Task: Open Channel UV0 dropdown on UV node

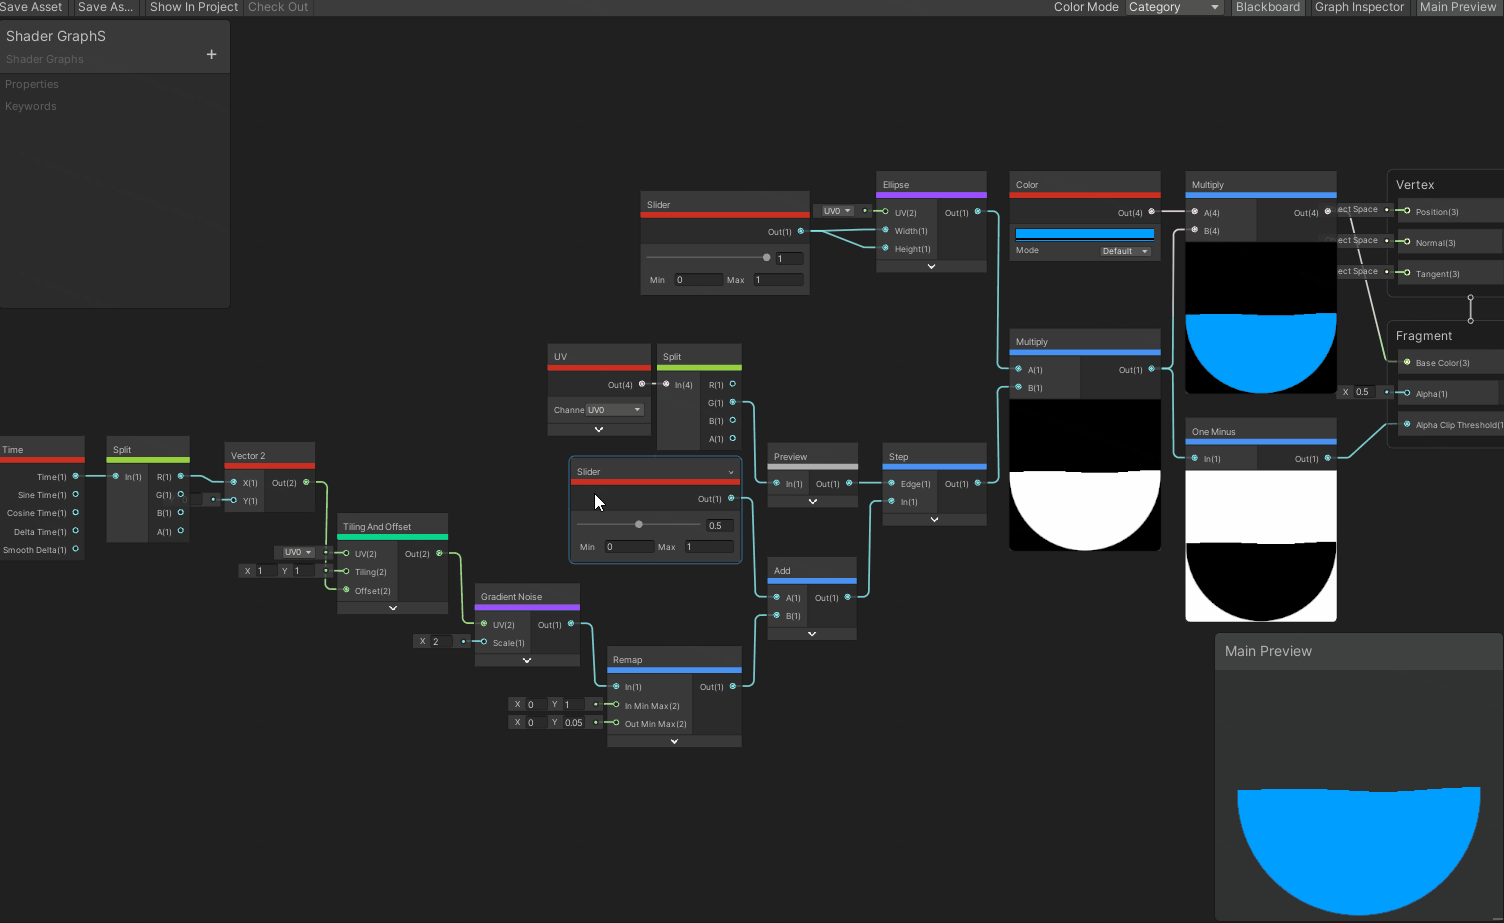Action: (614, 410)
